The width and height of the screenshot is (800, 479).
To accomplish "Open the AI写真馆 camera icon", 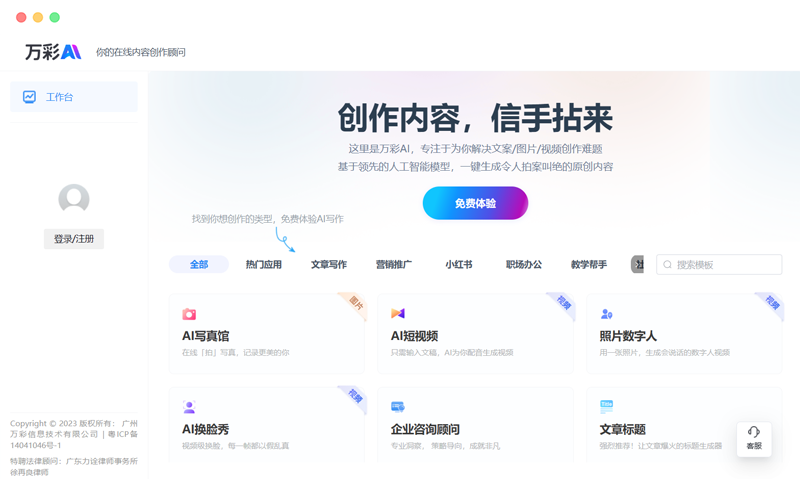I will point(189,314).
